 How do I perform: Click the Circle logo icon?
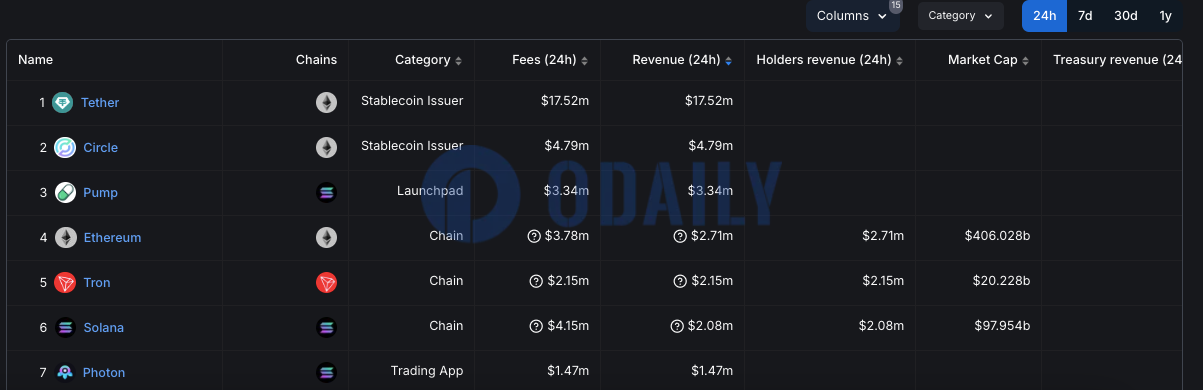coord(64,147)
